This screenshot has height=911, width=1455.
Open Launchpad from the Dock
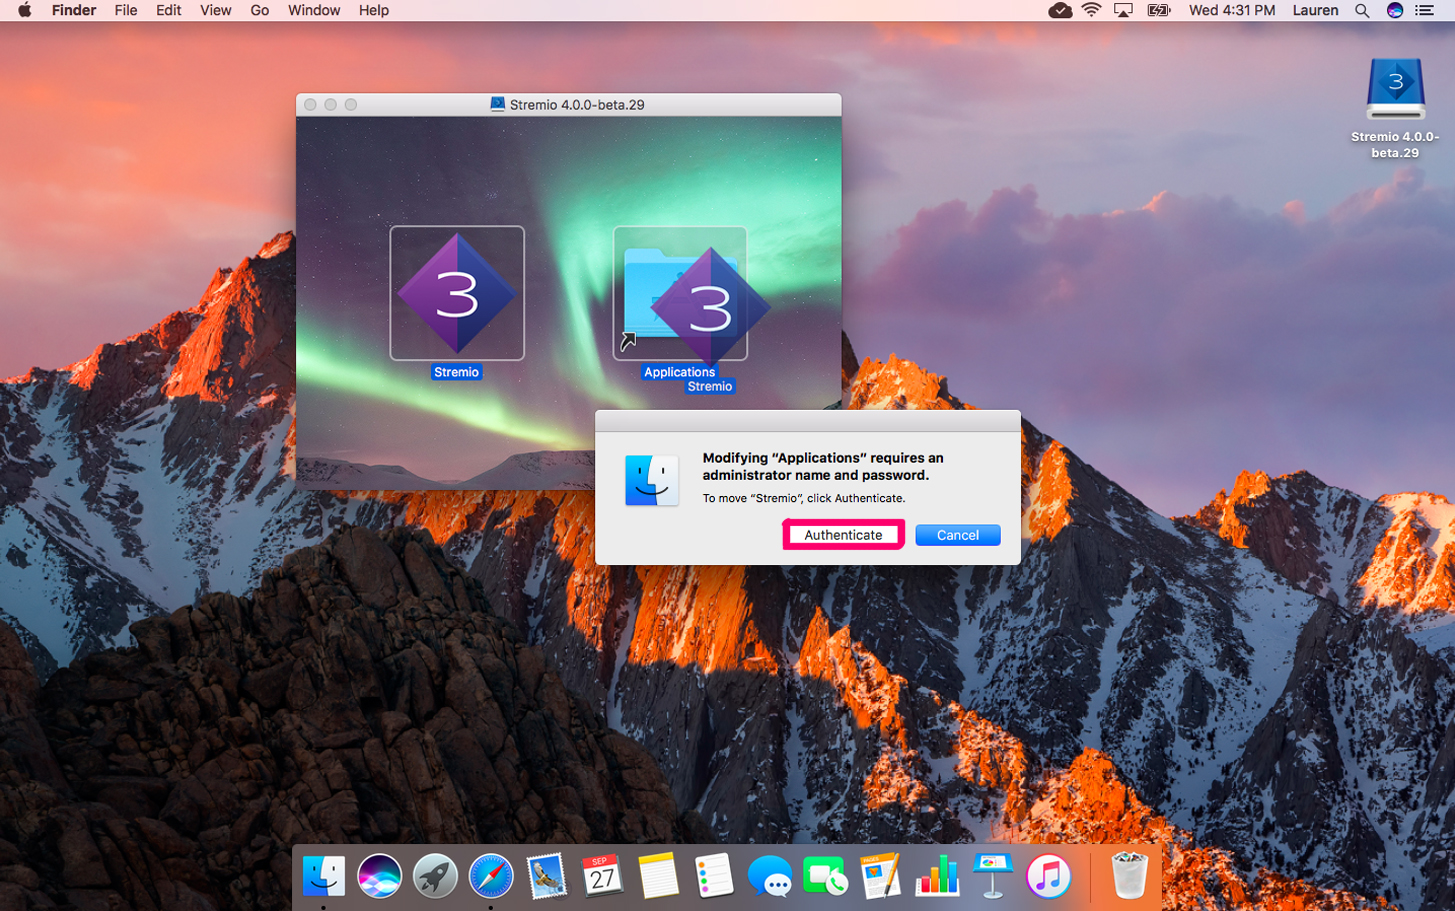point(435,876)
